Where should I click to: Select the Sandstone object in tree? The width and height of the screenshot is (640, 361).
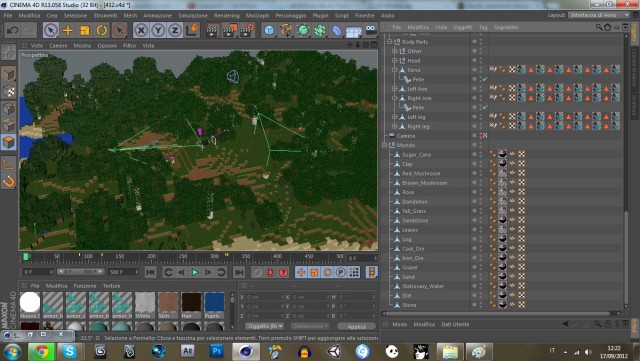415,221
